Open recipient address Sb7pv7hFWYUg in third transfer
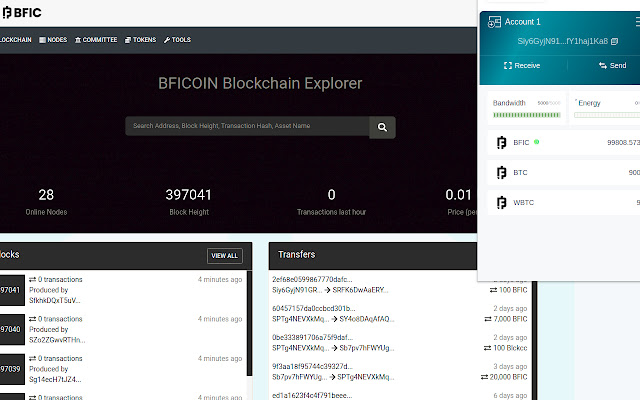This screenshot has width=640, height=400. click(x=366, y=348)
